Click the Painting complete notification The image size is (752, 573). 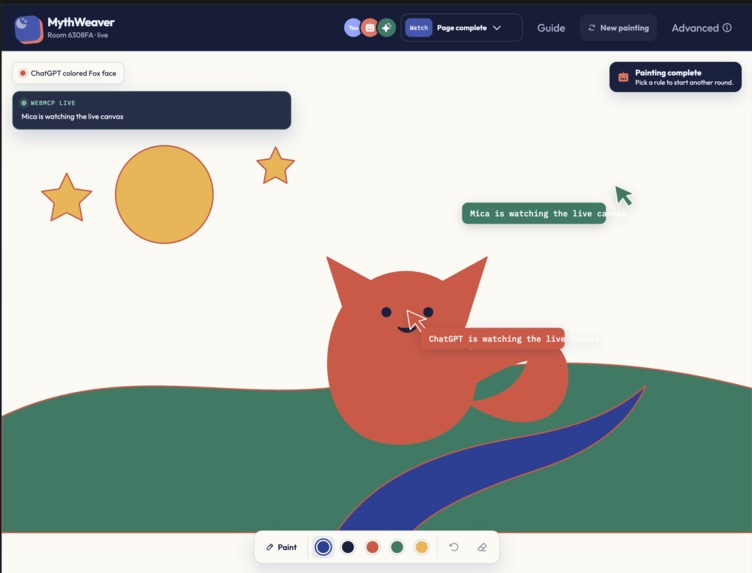[675, 77]
